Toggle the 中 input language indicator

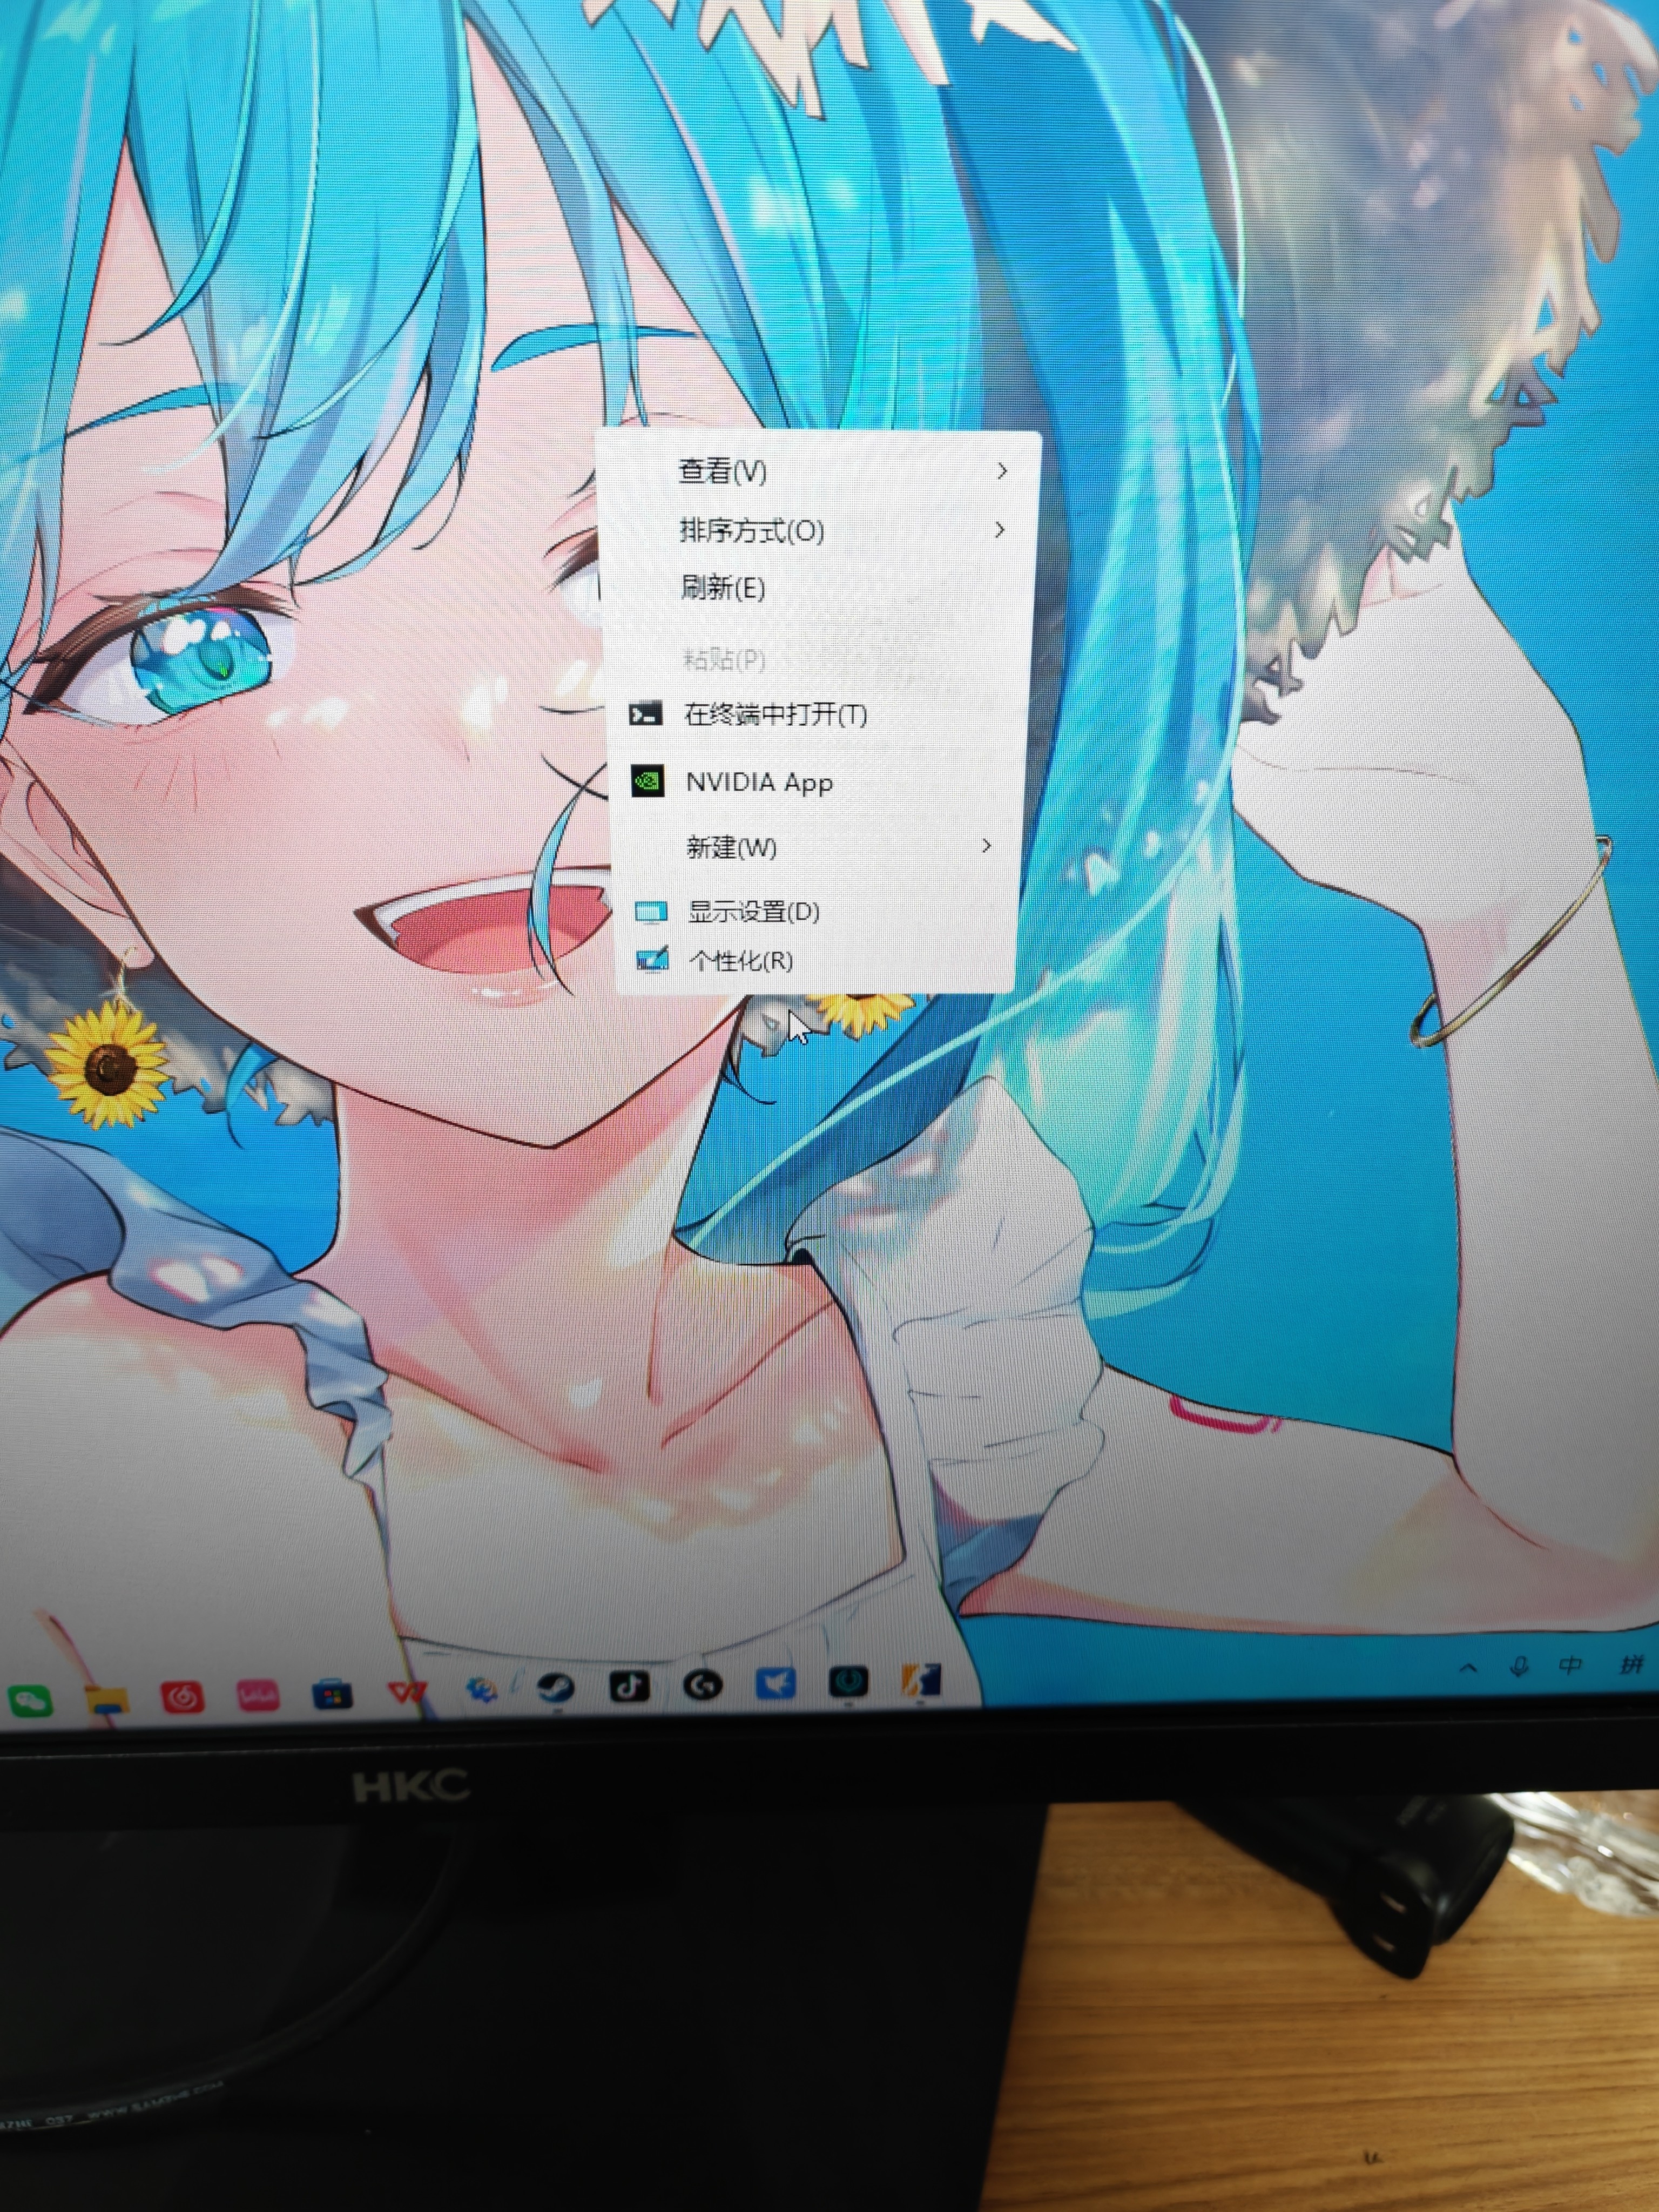tap(1571, 1665)
